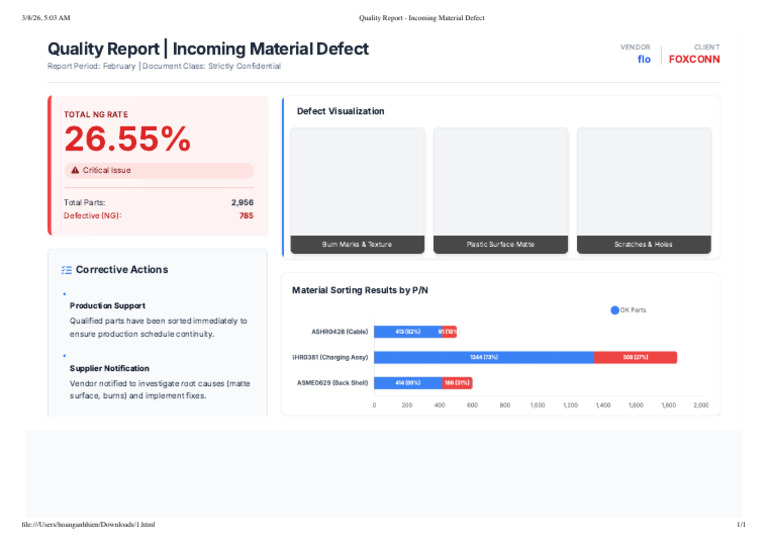Click the Qualified parts have been sorted paragraph
The width and height of the screenshot is (768, 543).
158,328
